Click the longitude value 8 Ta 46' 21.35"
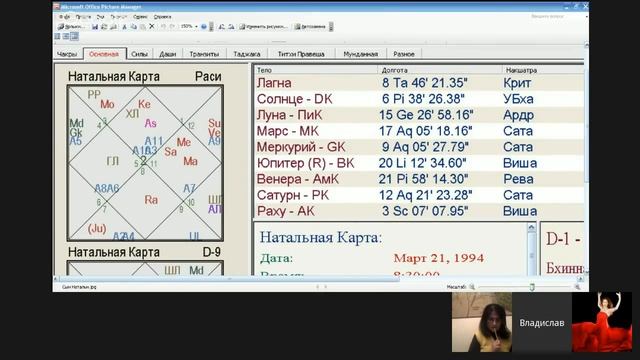640x360 pixels. (424, 83)
